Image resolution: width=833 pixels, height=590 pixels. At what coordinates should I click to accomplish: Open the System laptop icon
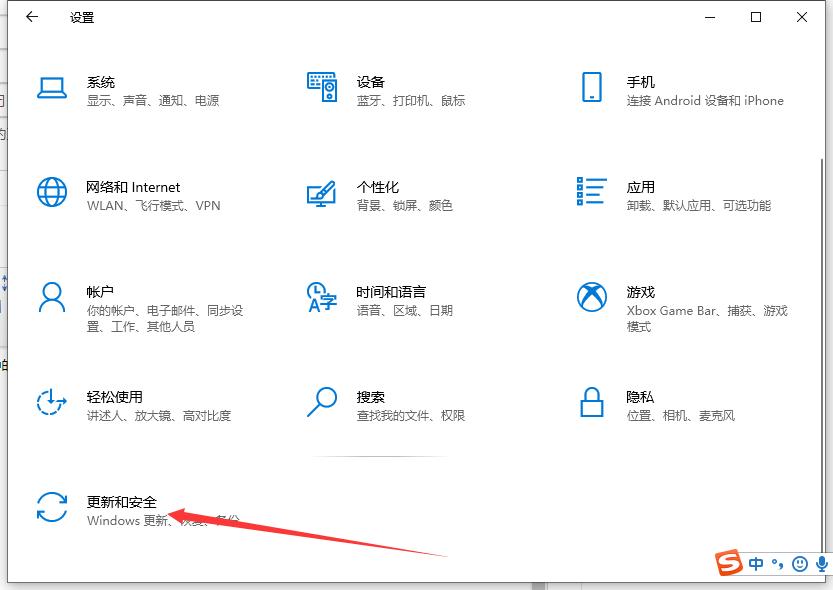pos(52,88)
